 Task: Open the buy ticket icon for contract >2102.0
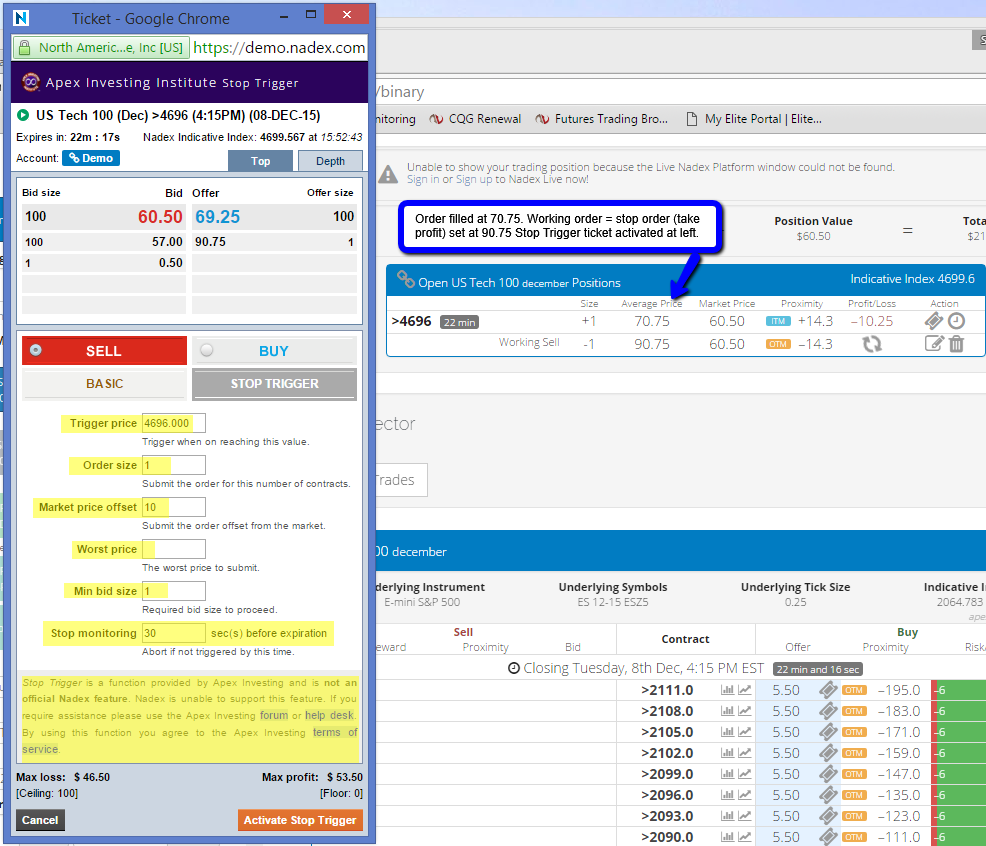pyautogui.click(x=828, y=753)
